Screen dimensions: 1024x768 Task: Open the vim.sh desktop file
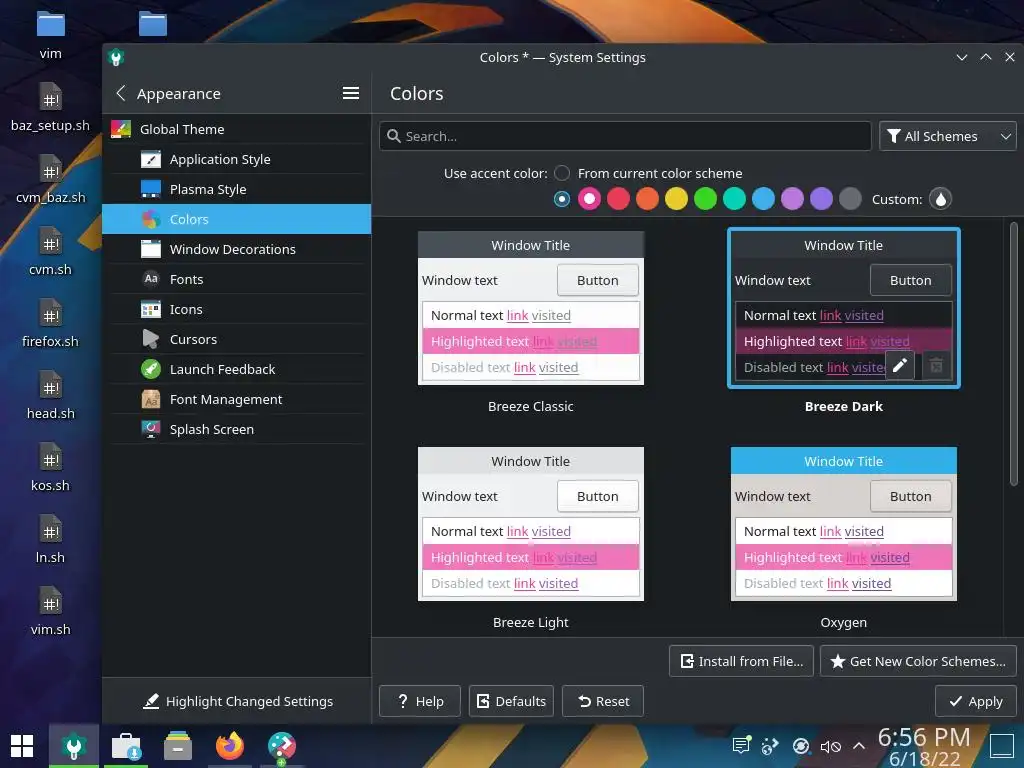point(50,613)
